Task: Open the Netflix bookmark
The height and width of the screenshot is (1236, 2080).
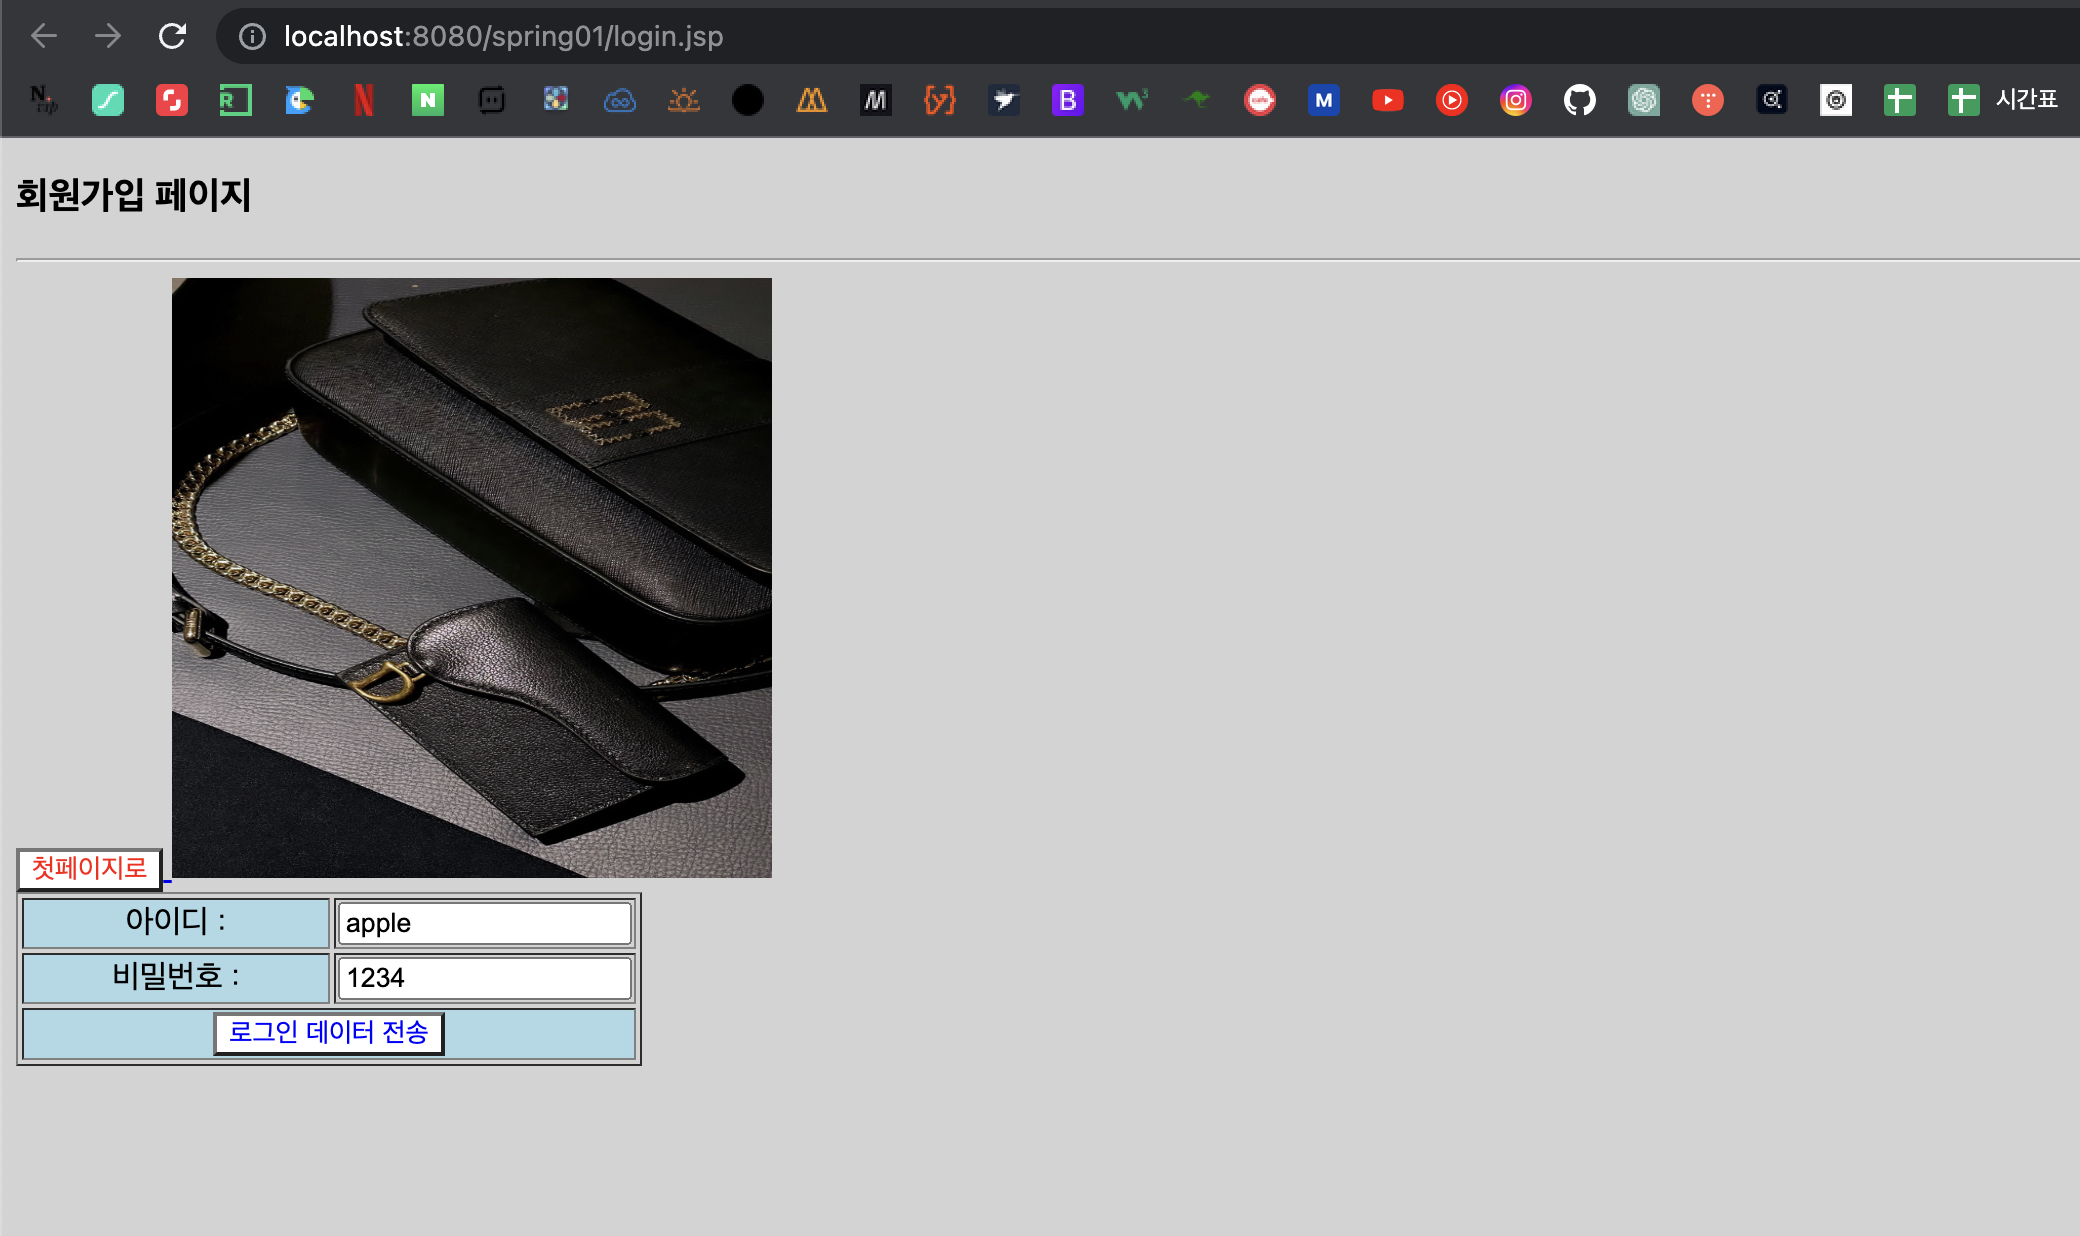Action: 364,100
